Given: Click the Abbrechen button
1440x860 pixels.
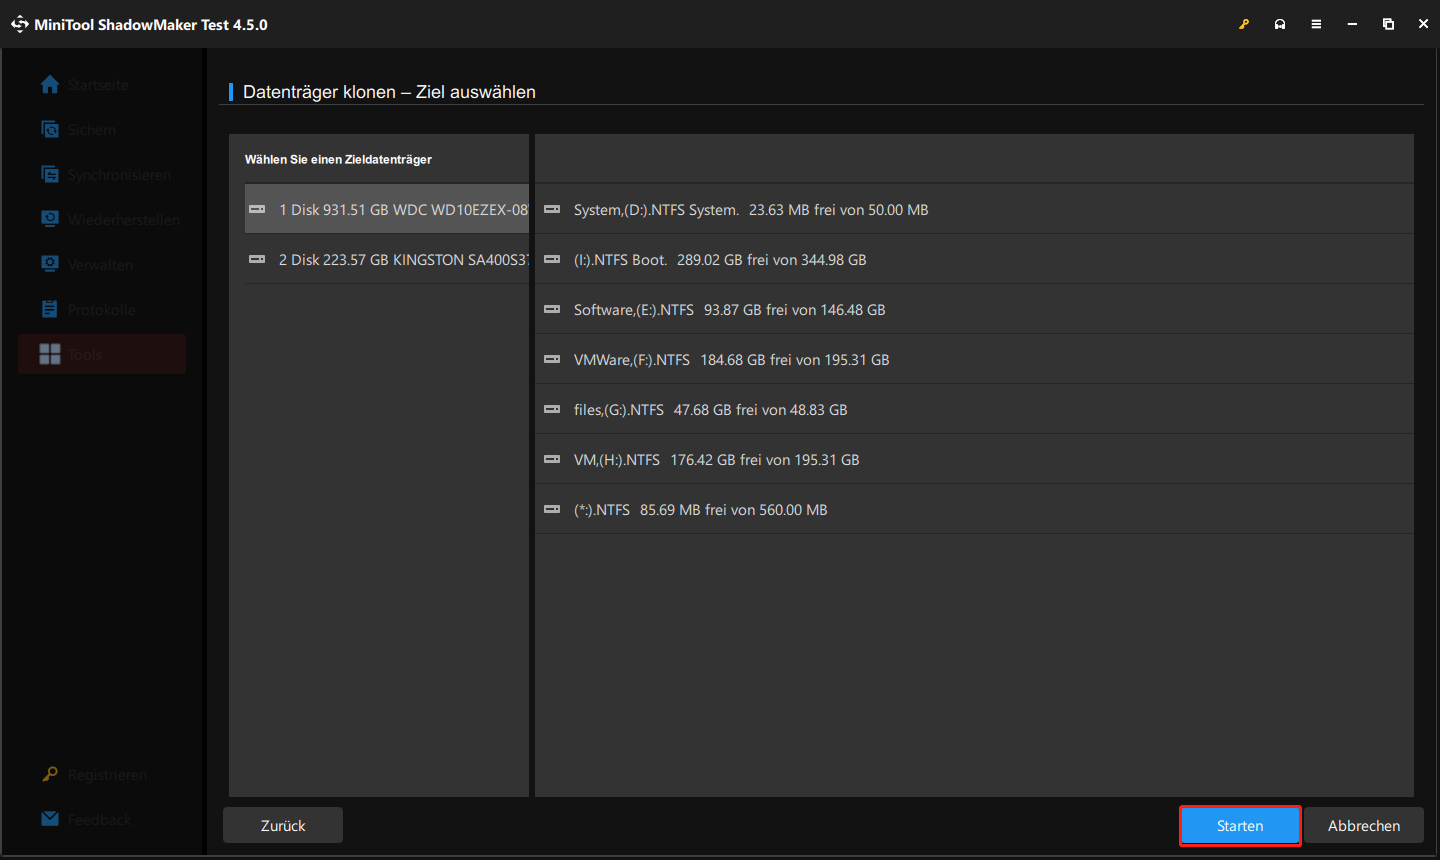Looking at the screenshot, I should click(1364, 826).
